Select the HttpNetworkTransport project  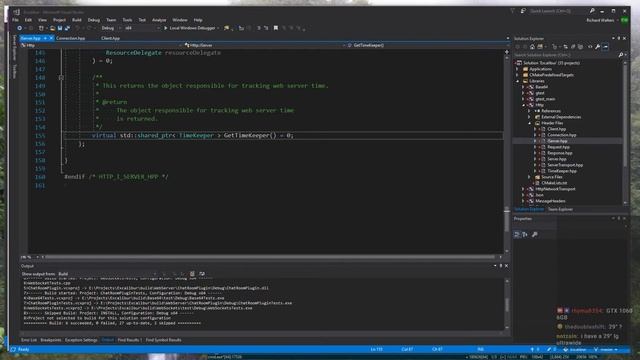pyautogui.click(x=555, y=189)
